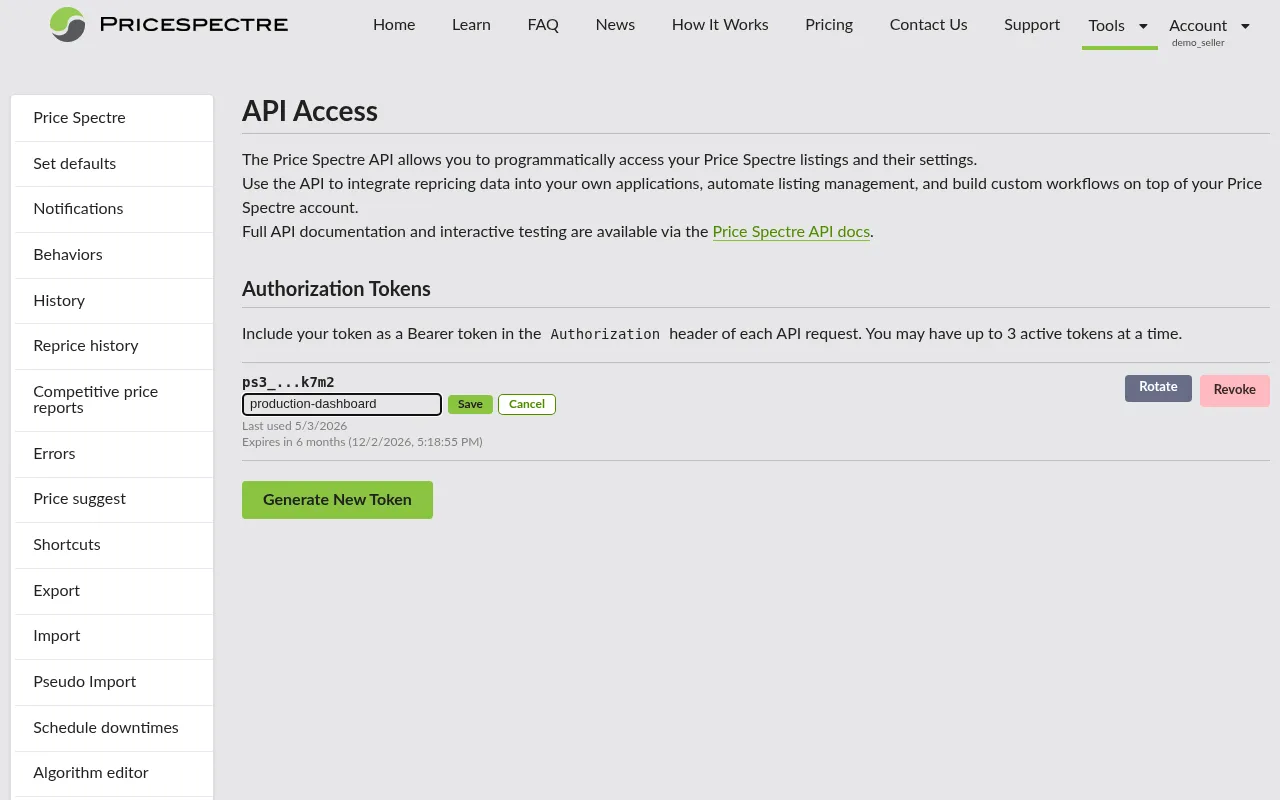The height and width of the screenshot is (800, 1280).
Task: Open Competitive price reports in sidebar
Action: click(x=112, y=400)
